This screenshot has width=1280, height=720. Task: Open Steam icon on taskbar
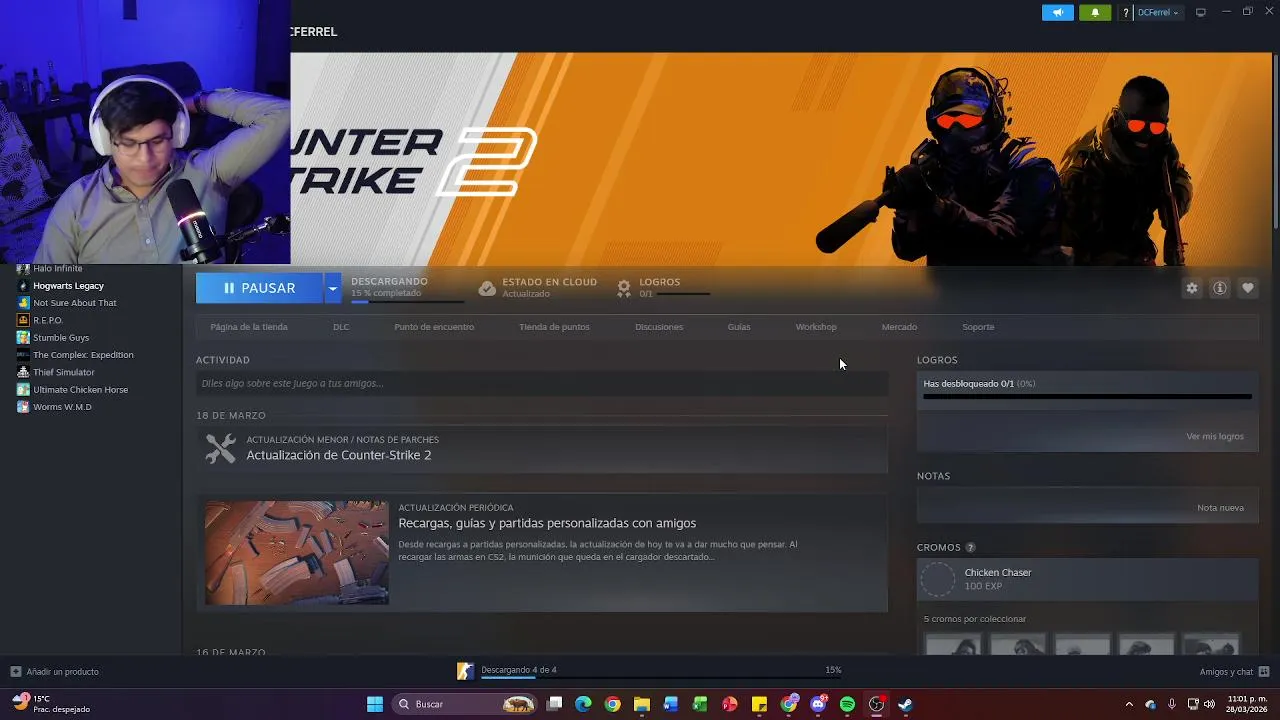click(x=905, y=704)
